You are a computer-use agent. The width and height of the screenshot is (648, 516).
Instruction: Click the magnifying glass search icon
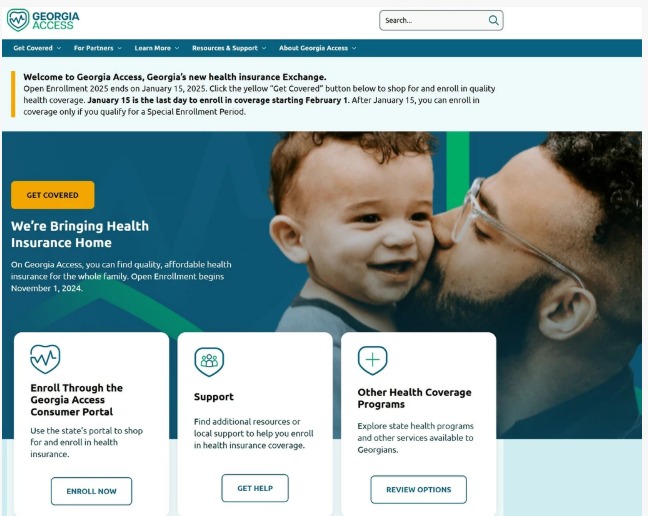[493, 20]
